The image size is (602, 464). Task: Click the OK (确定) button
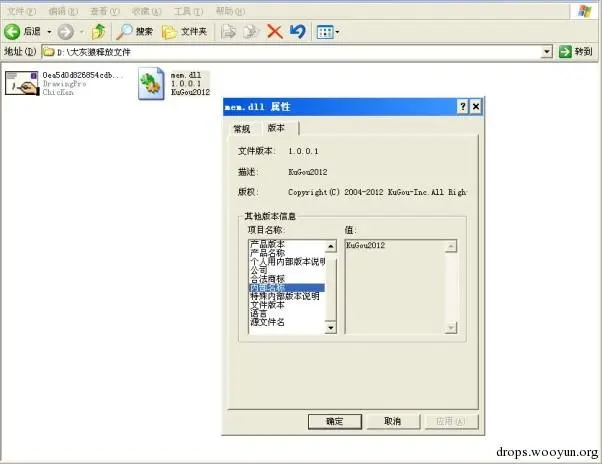[335, 421]
